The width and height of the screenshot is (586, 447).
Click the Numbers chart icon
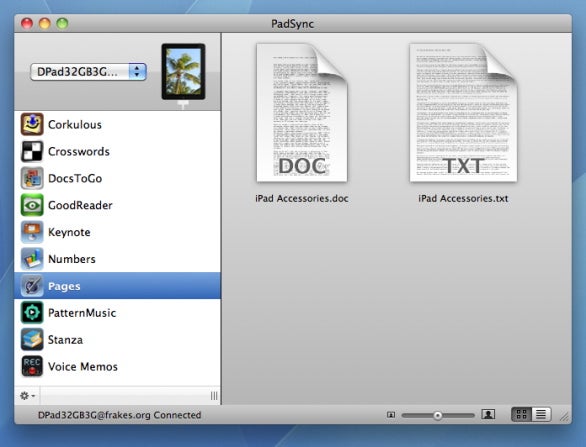click(x=32, y=259)
